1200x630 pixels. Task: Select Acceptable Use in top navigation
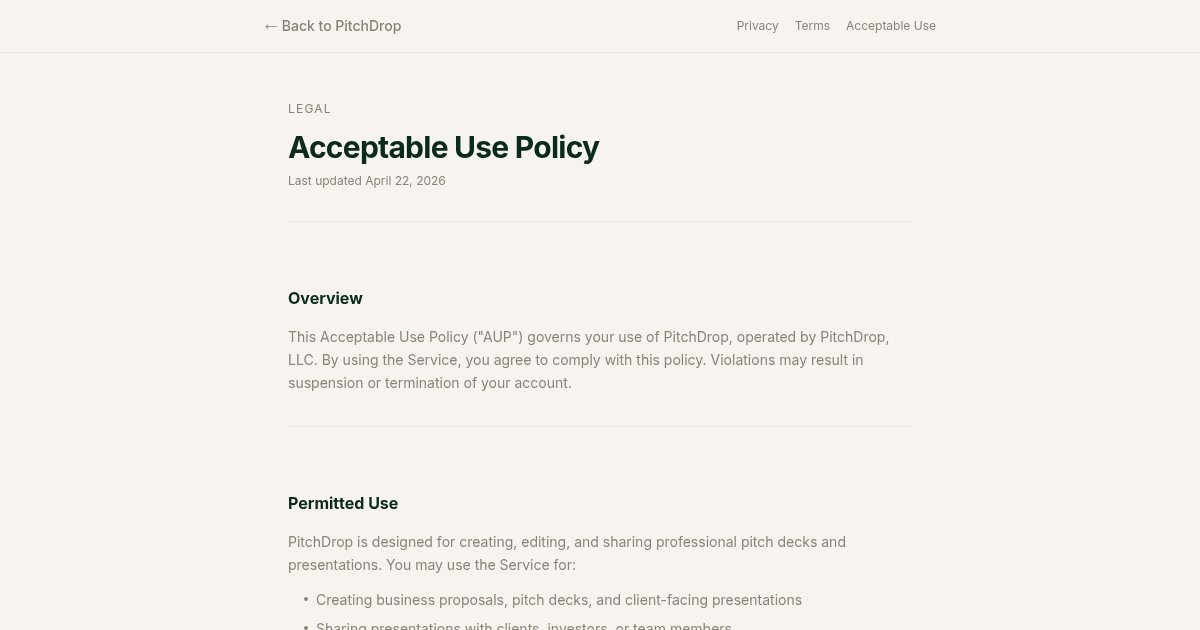(891, 26)
